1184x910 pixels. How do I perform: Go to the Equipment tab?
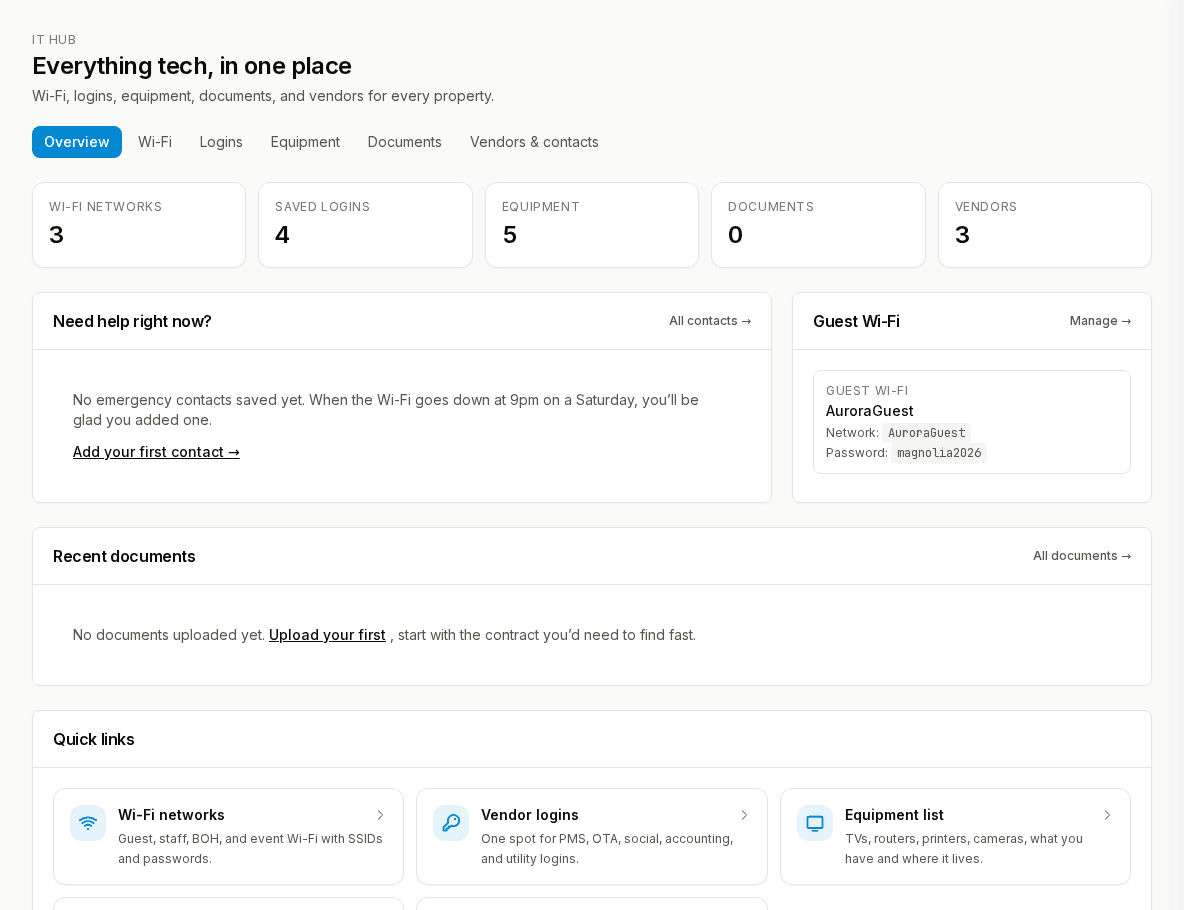click(305, 142)
